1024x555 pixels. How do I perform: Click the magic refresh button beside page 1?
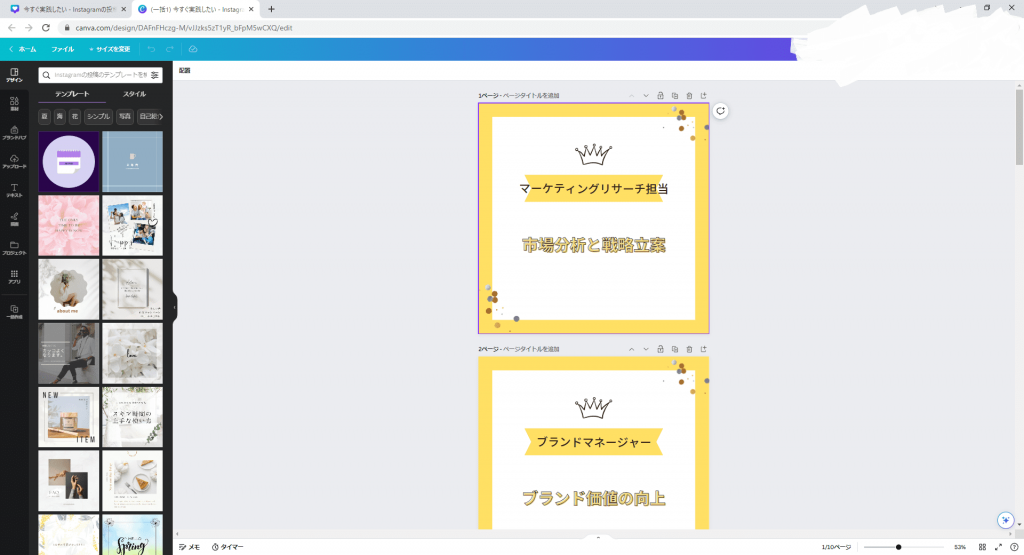click(720, 111)
